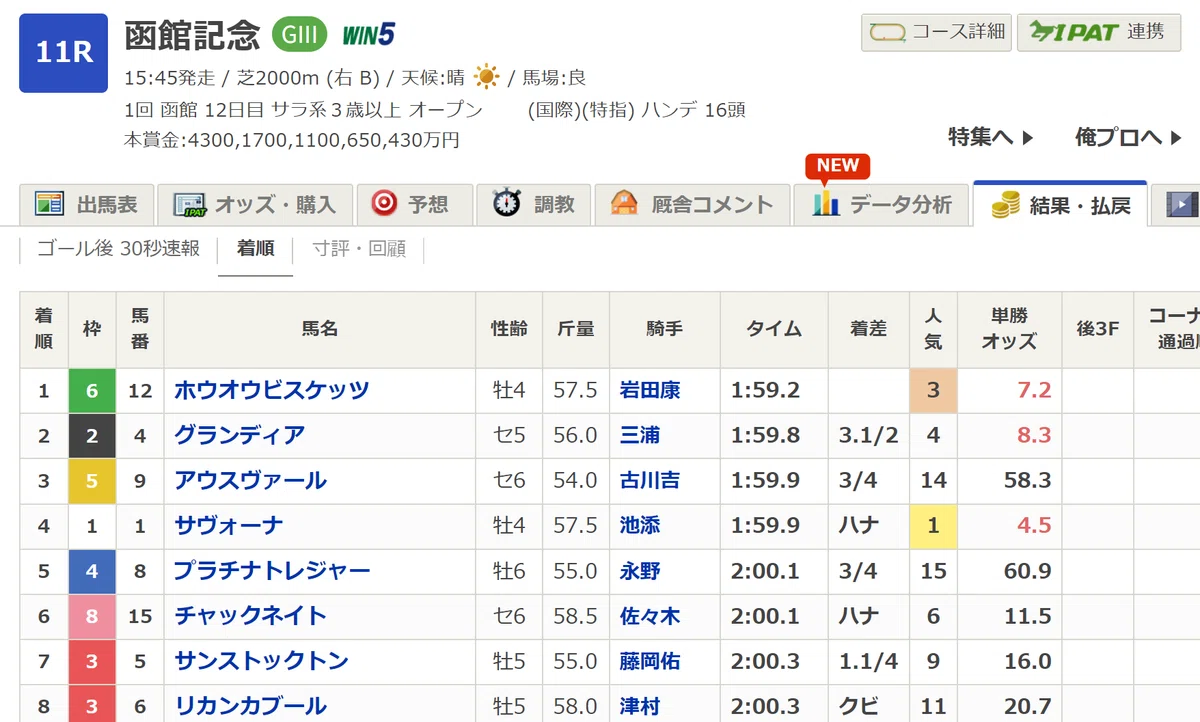Select the 寸評・回顧 sub-tab
1200x722 pixels.
(359, 249)
